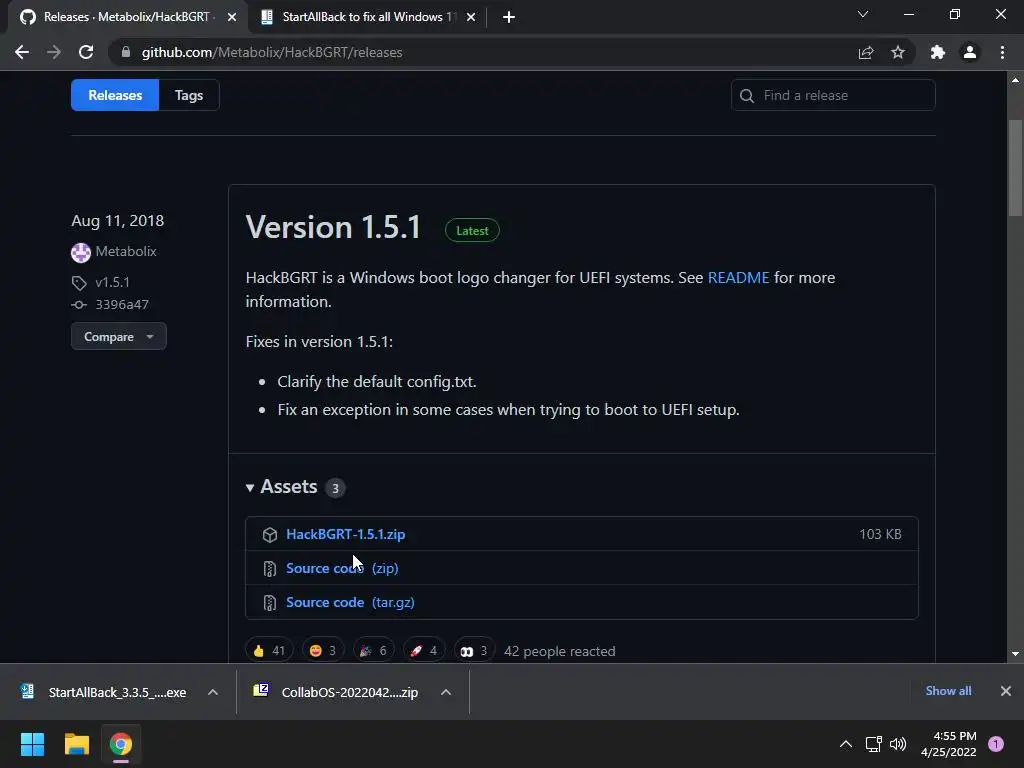Open the README link
Viewport: 1024px width, 768px height.
point(739,278)
